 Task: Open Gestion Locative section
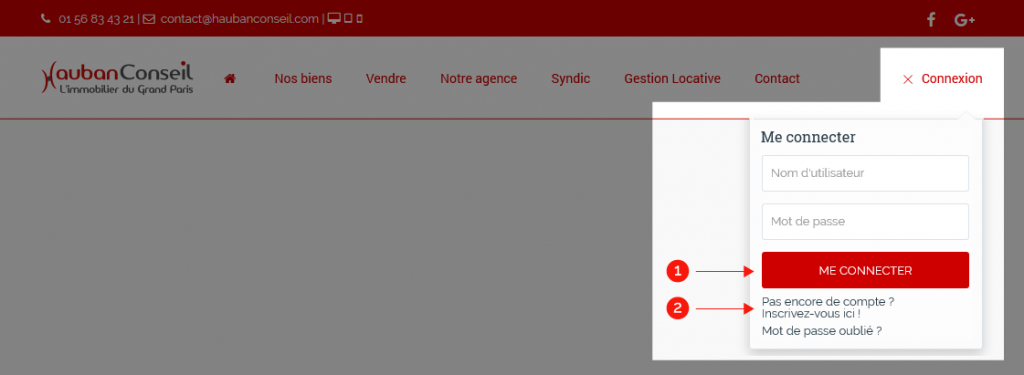pos(673,79)
